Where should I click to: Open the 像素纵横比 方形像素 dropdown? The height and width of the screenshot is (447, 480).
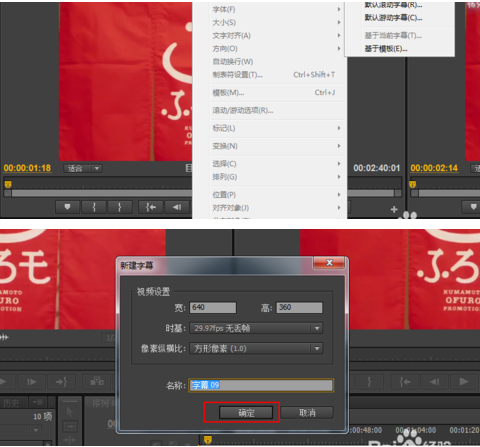[256, 349]
